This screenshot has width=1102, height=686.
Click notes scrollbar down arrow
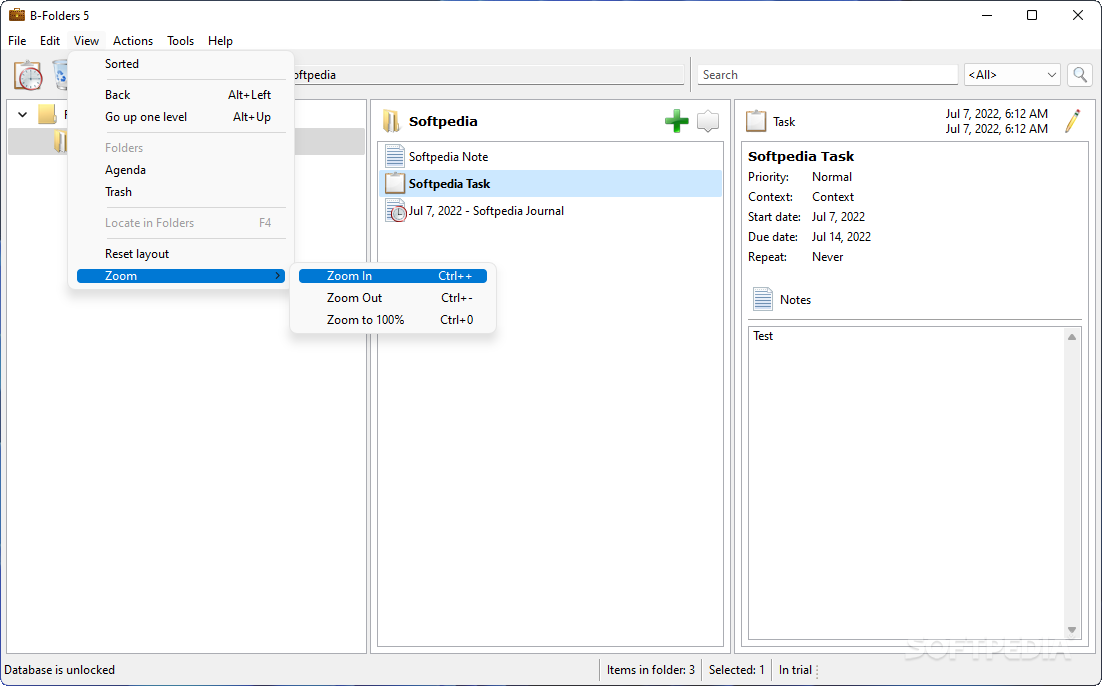pos(1072,630)
